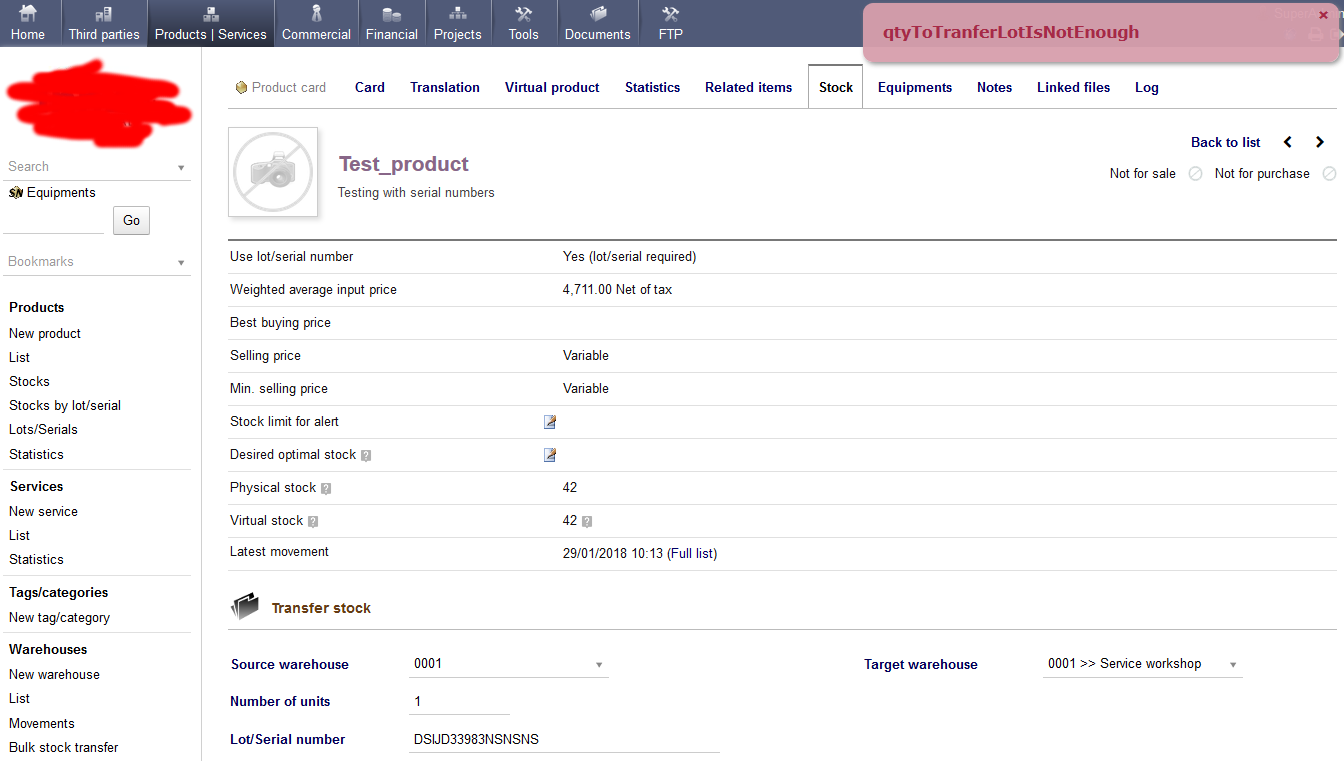
Task: Click help icon next to Physical stock
Action: coord(326,489)
